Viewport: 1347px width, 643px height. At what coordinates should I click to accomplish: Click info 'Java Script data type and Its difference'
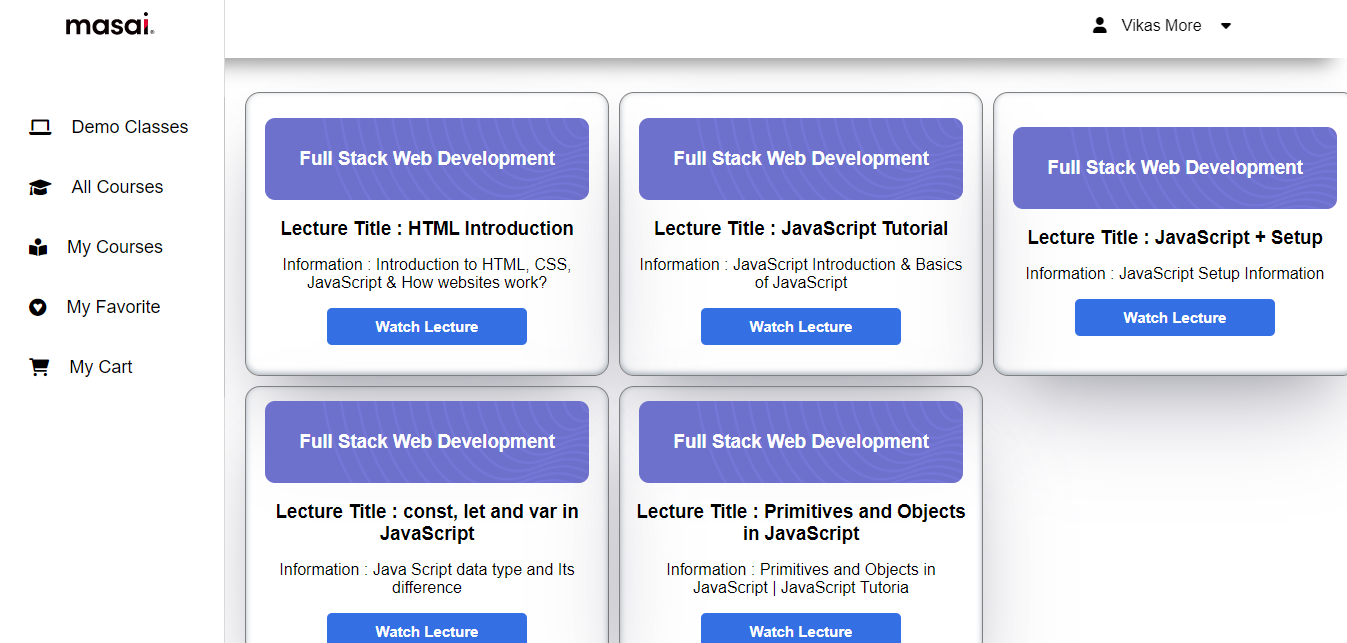(x=427, y=578)
